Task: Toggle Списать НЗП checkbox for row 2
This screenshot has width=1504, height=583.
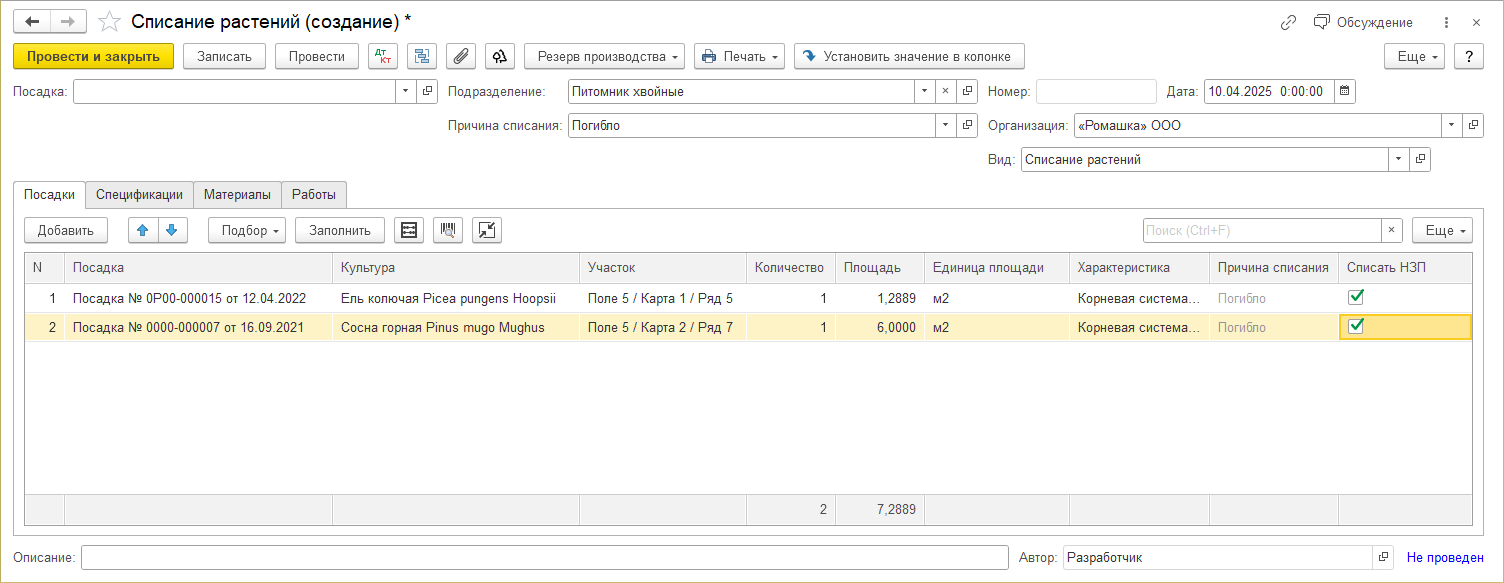Action: point(1356,326)
